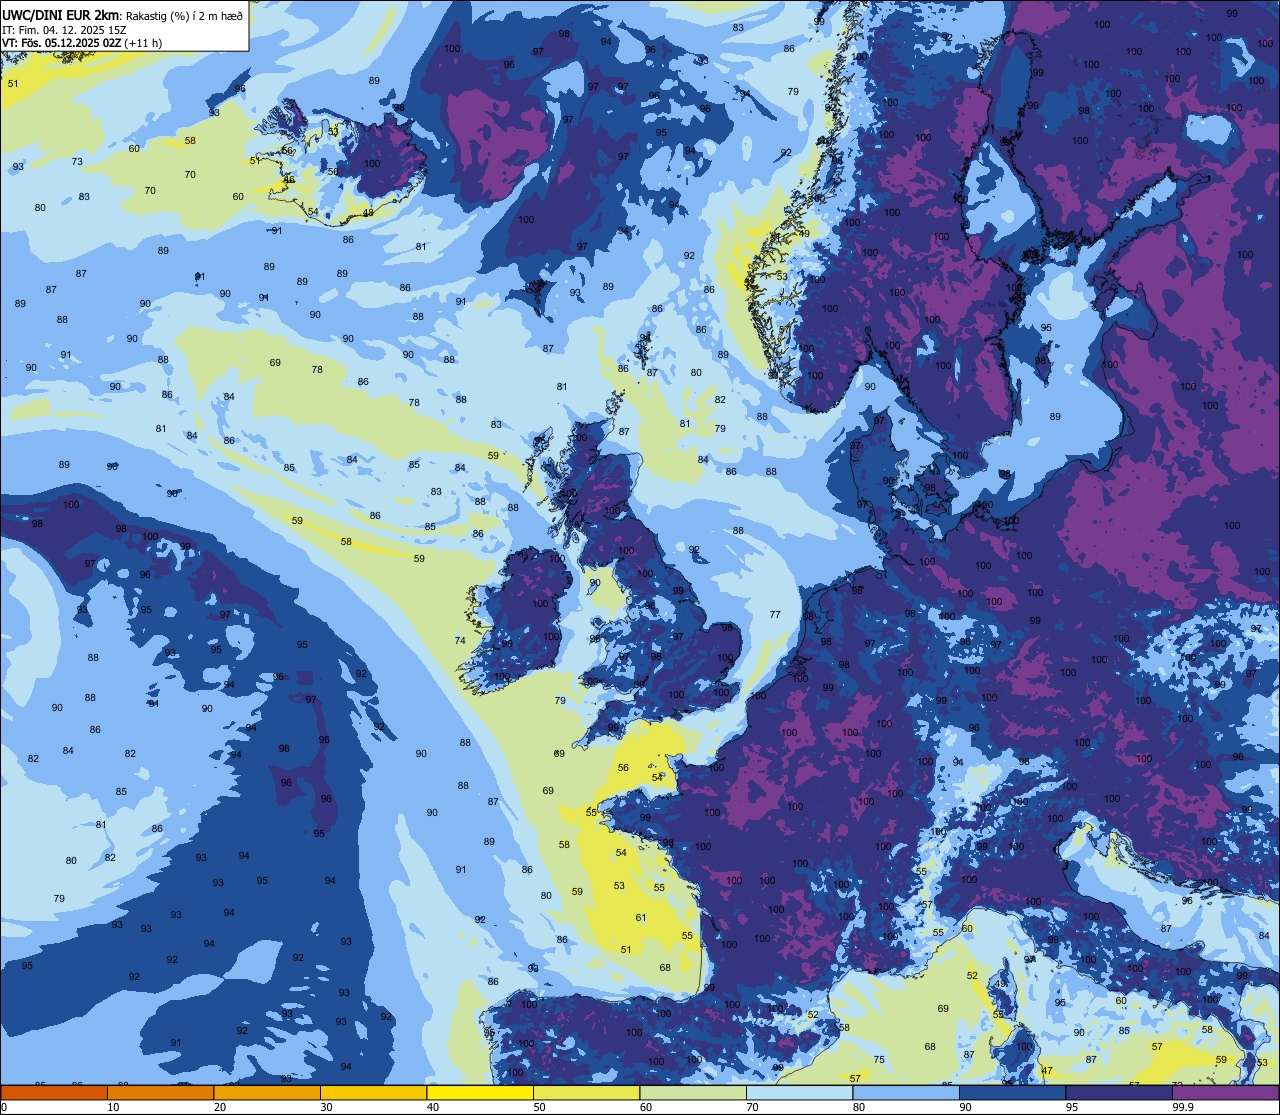Screen dimensions: 1280x1115
Task: Click the "Rakastig (%) í 2 m hæð" label
Action: coord(183,15)
